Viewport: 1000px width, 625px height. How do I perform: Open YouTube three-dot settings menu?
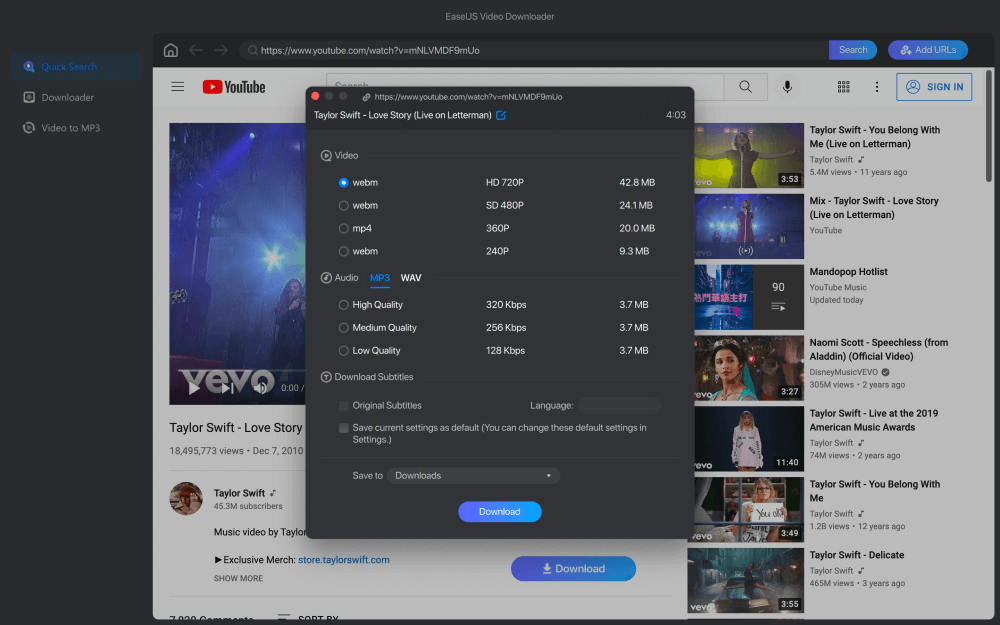877,87
